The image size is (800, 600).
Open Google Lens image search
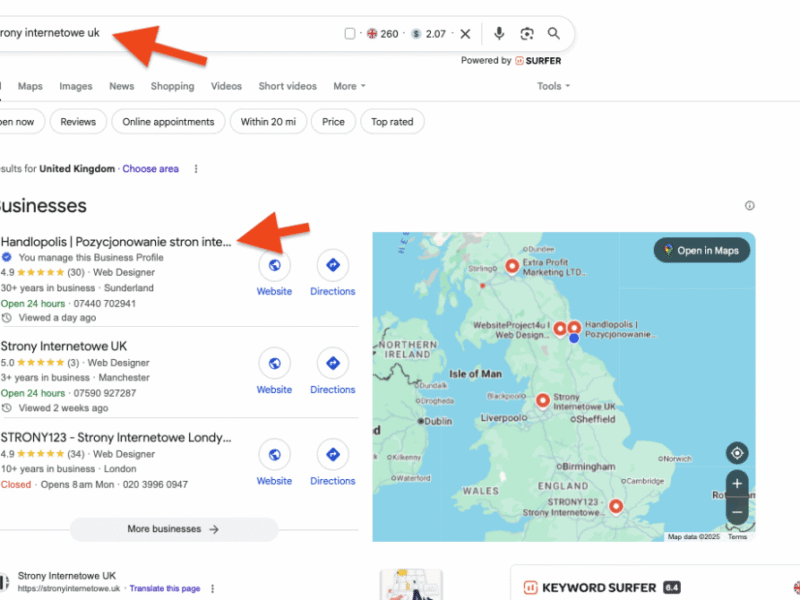click(527, 34)
